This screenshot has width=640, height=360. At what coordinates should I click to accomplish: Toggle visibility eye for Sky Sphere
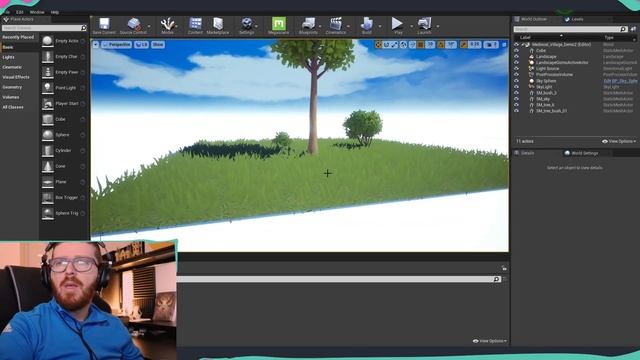[x=516, y=81]
